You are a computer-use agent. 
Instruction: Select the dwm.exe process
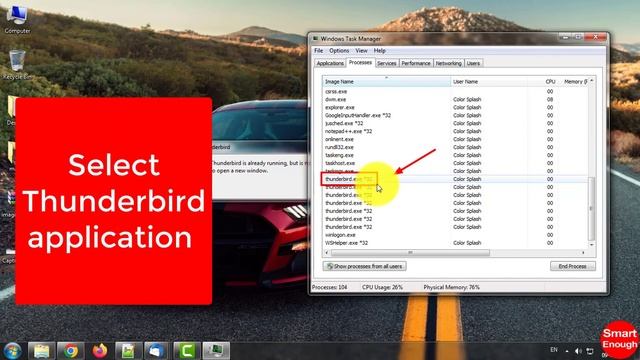pyautogui.click(x=455, y=99)
